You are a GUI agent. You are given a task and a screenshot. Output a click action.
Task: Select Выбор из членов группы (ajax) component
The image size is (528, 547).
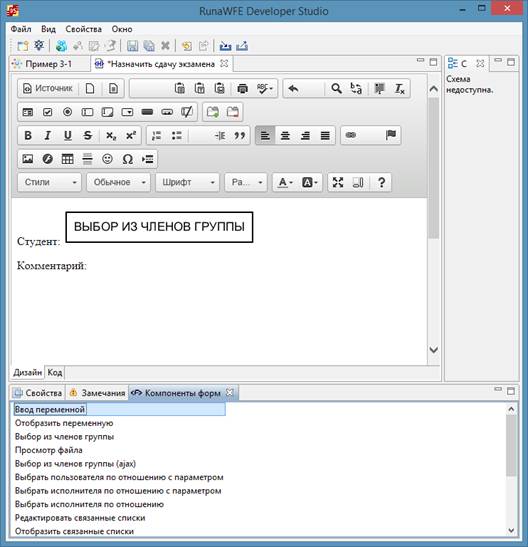[75, 464]
